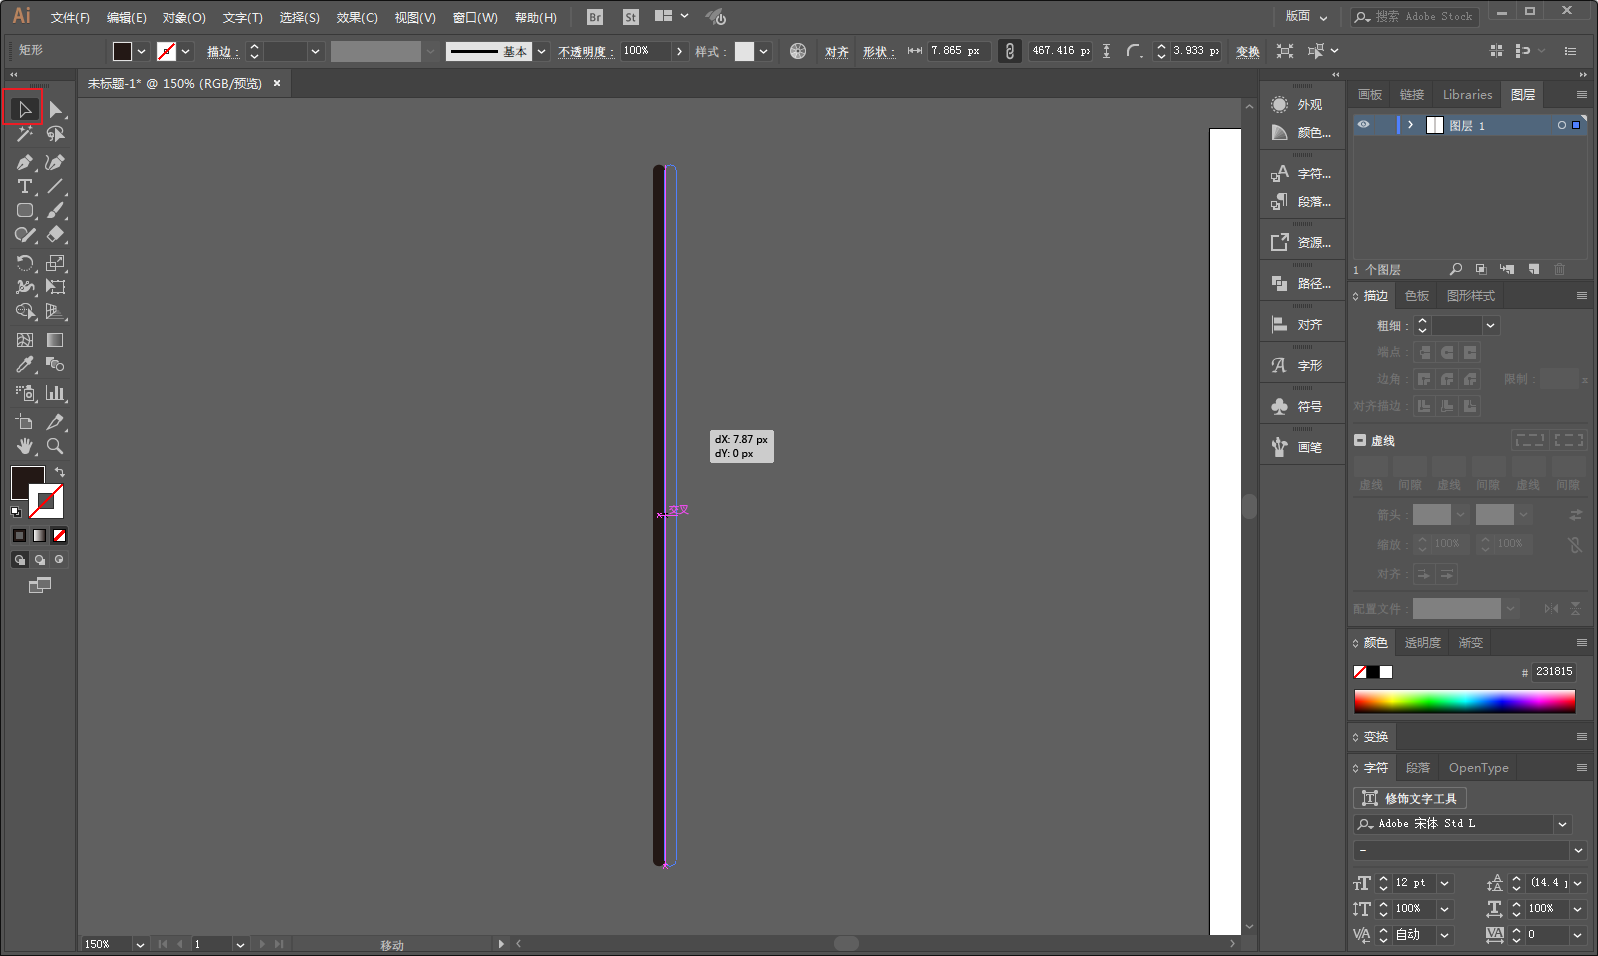Open the 效果(C) menu
Image resolution: width=1598 pixels, height=956 pixels.
(x=357, y=18)
